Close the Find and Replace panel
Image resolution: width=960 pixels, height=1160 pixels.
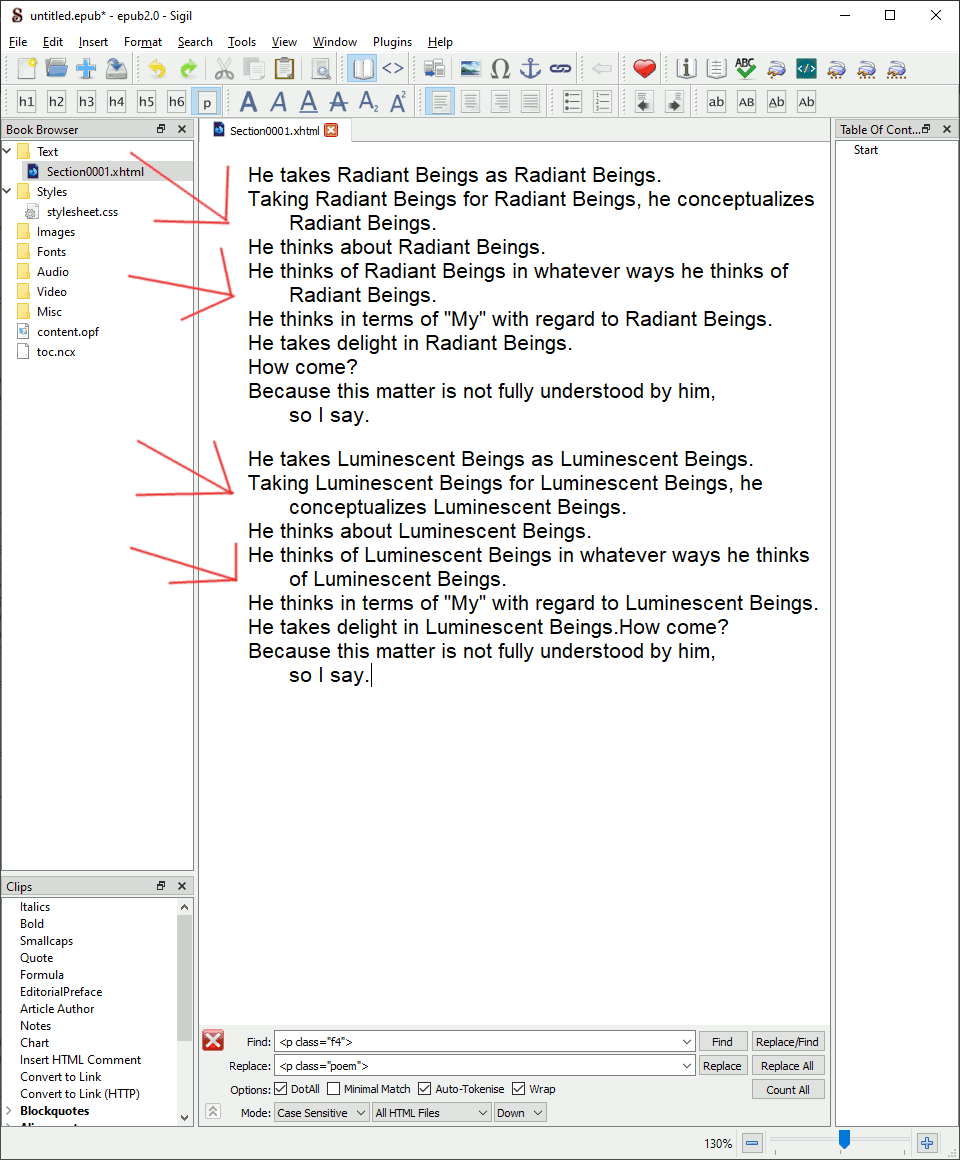pyautogui.click(x=213, y=1041)
